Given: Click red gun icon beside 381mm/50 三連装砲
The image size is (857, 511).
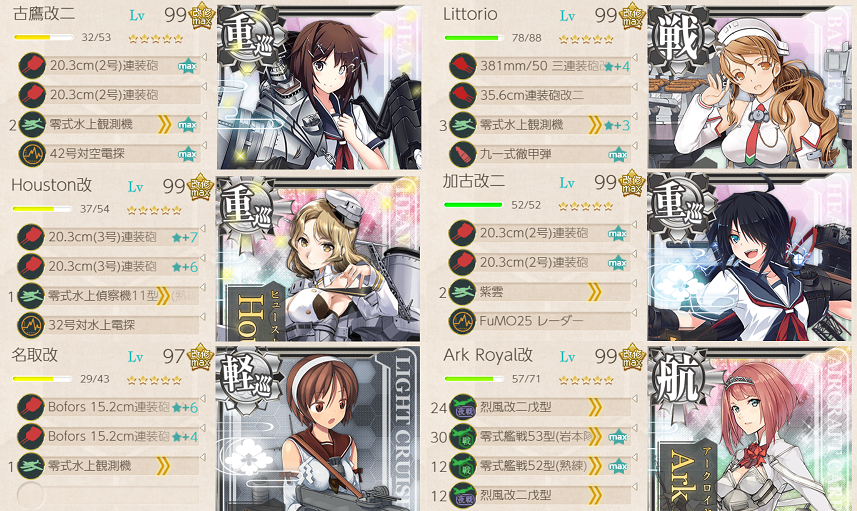Looking at the screenshot, I should 462,66.
